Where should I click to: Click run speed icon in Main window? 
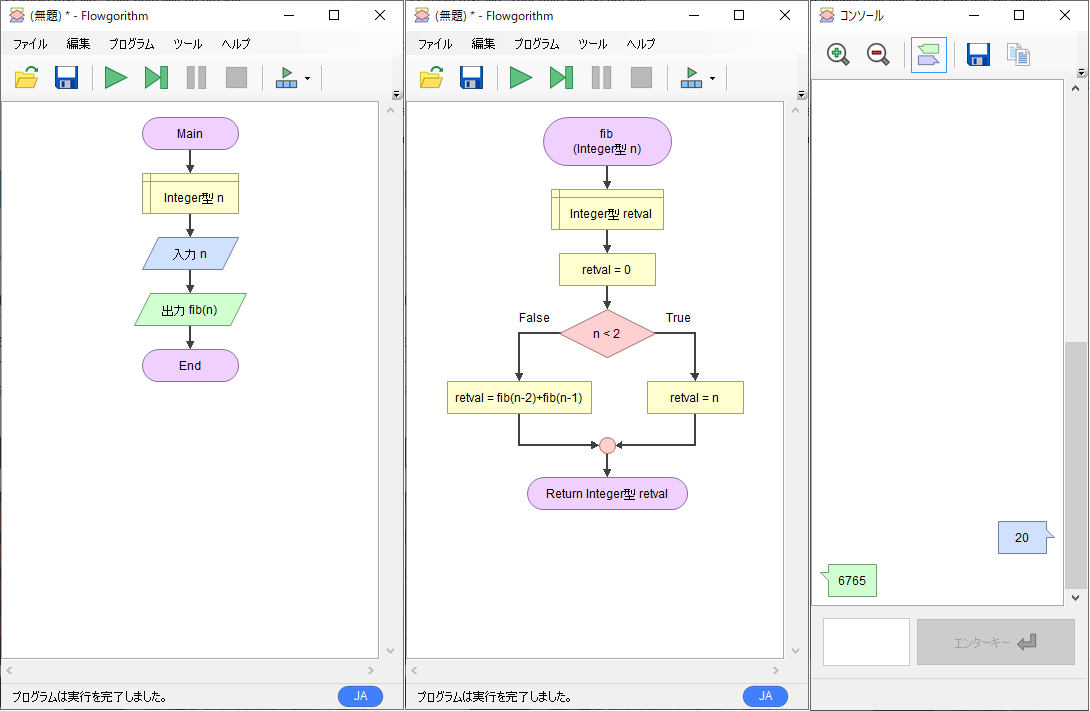click(286, 78)
